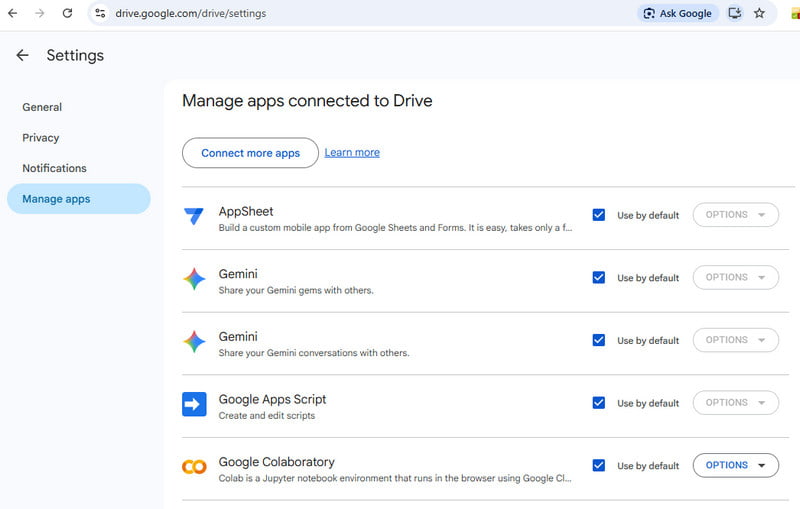Viewport: 800px width, 509px height.
Task: Open OPTIONS dropdown for Gemini gems row
Action: (x=736, y=277)
